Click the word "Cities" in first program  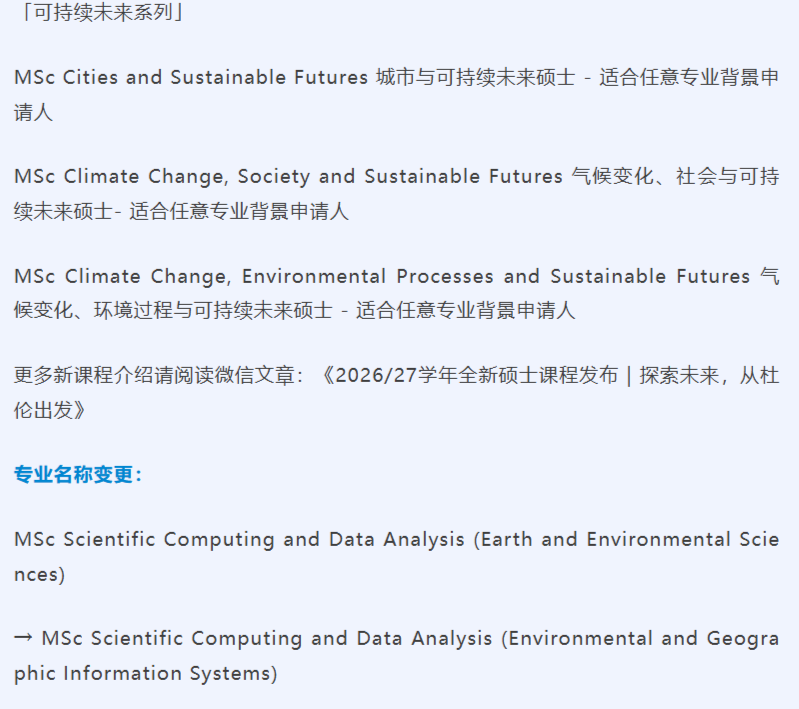pyautogui.click(x=91, y=77)
